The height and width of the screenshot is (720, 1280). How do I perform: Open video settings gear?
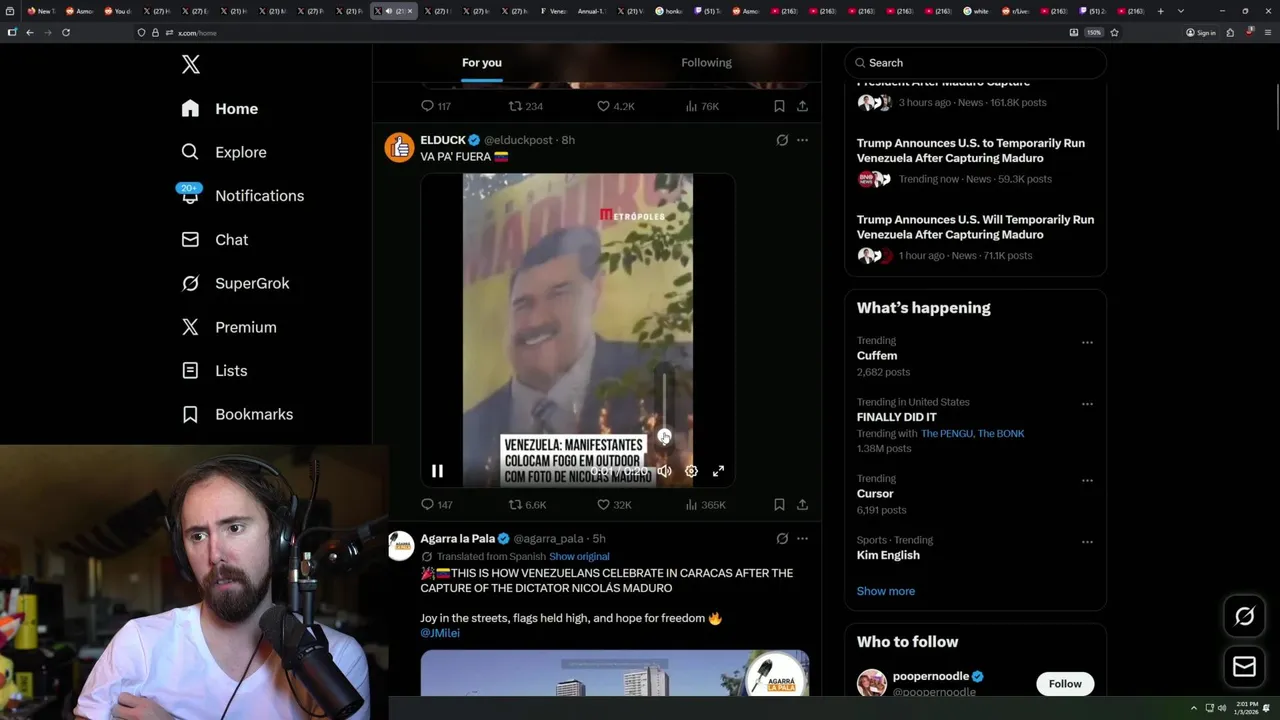pos(691,471)
